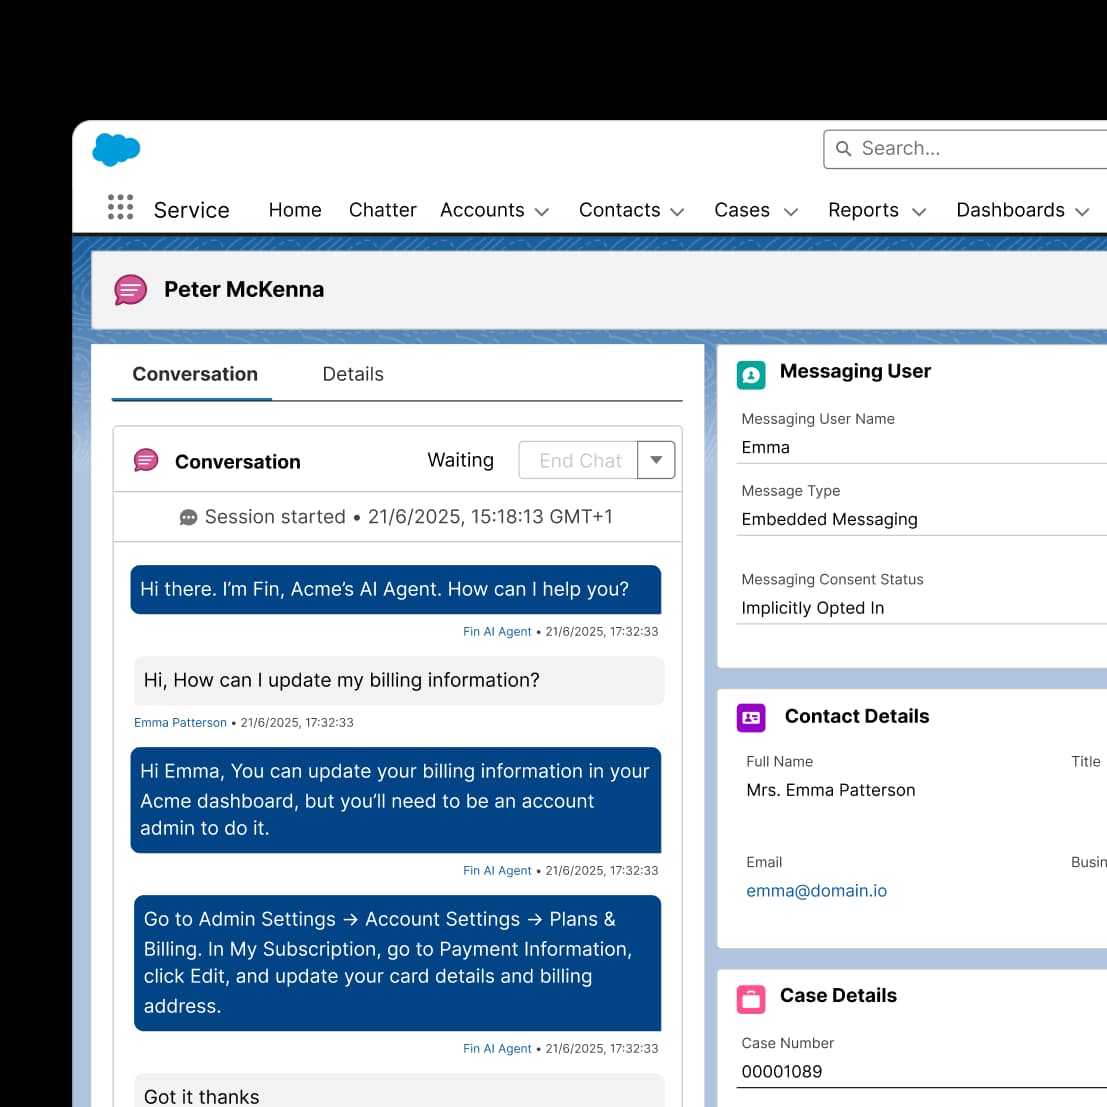Open the Contacts tab
This screenshot has height=1107, width=1107.
coord(619,210)
